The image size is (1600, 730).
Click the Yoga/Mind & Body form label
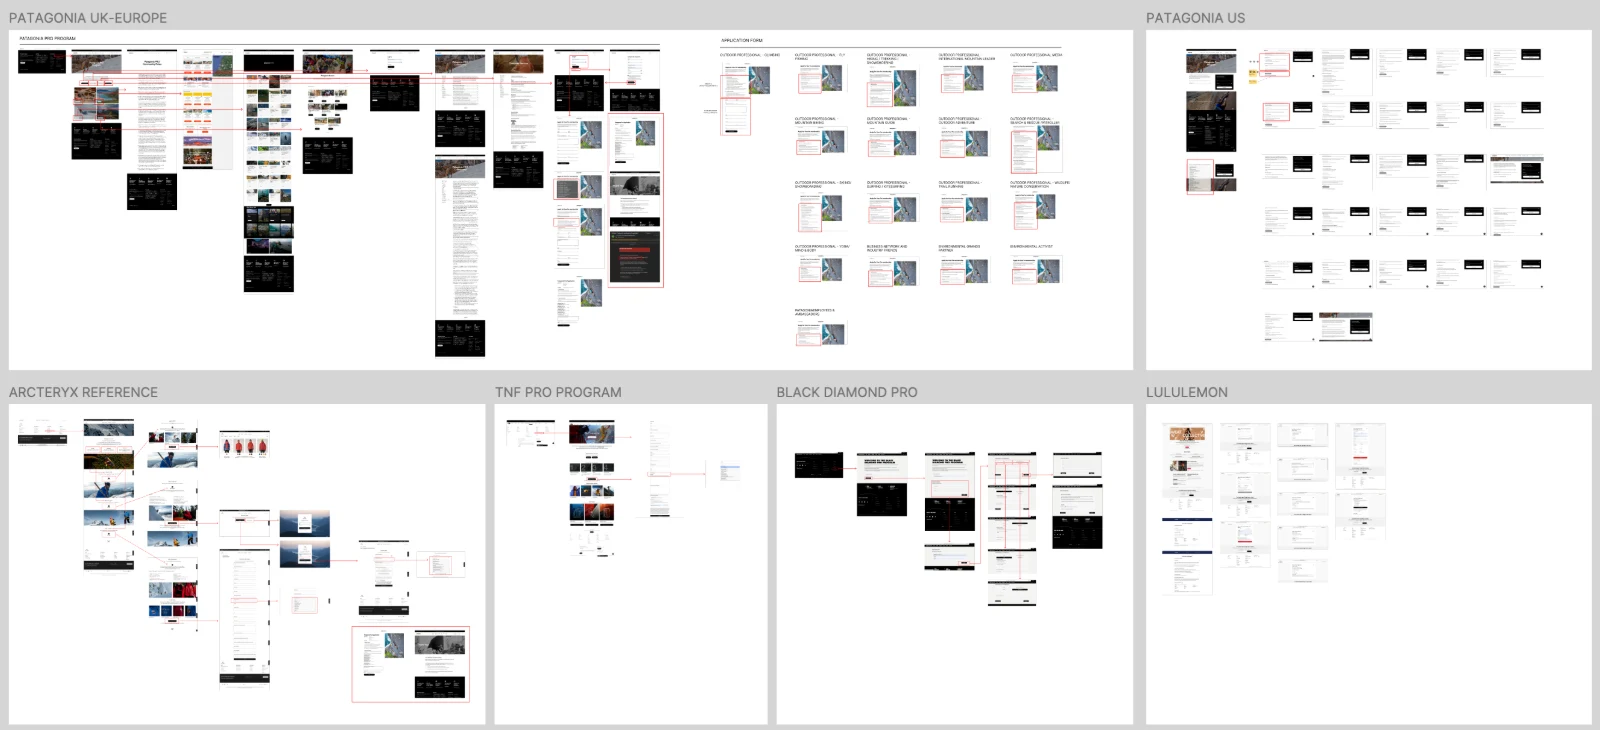click(822, 248)
